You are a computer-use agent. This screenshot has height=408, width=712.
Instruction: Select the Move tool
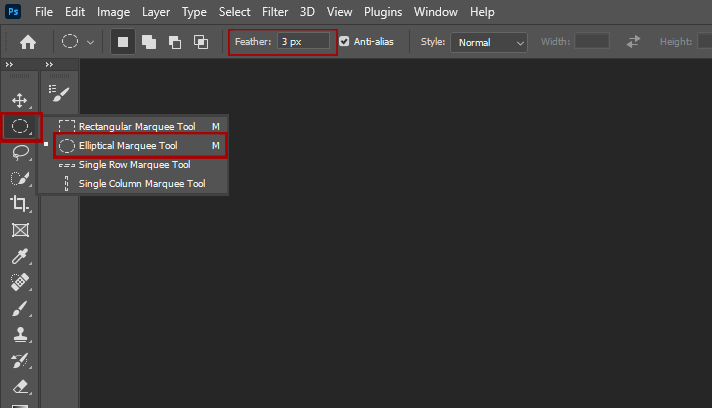pos(20,100)
